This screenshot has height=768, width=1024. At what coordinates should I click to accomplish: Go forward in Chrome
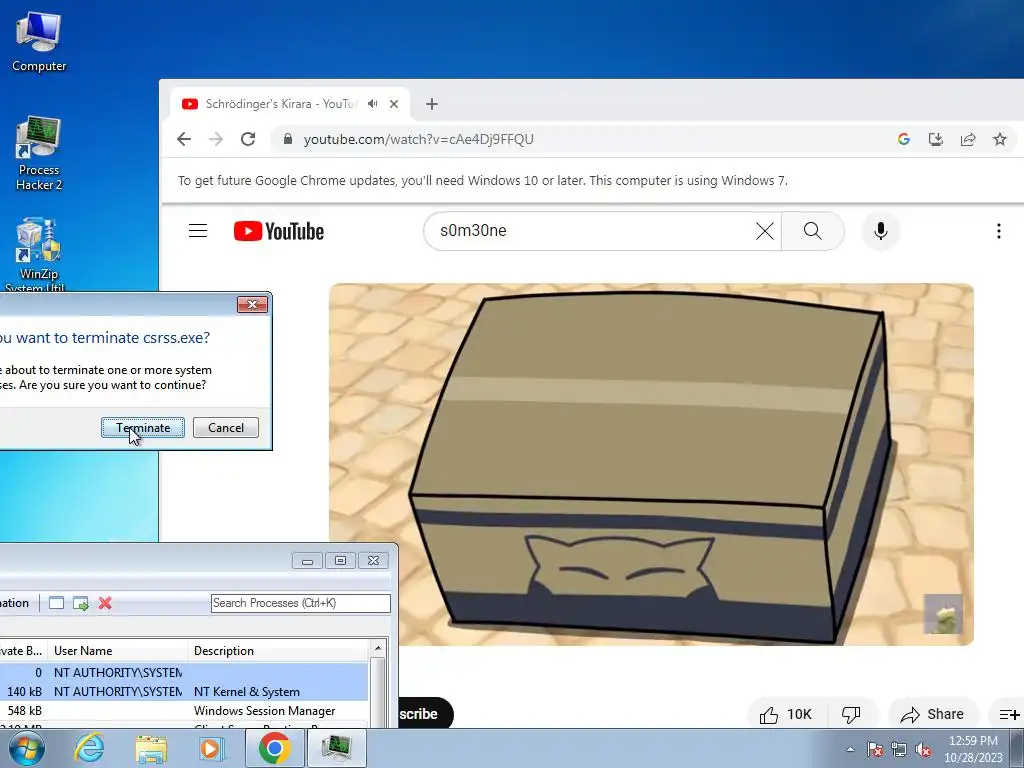[x=216, y=139]
